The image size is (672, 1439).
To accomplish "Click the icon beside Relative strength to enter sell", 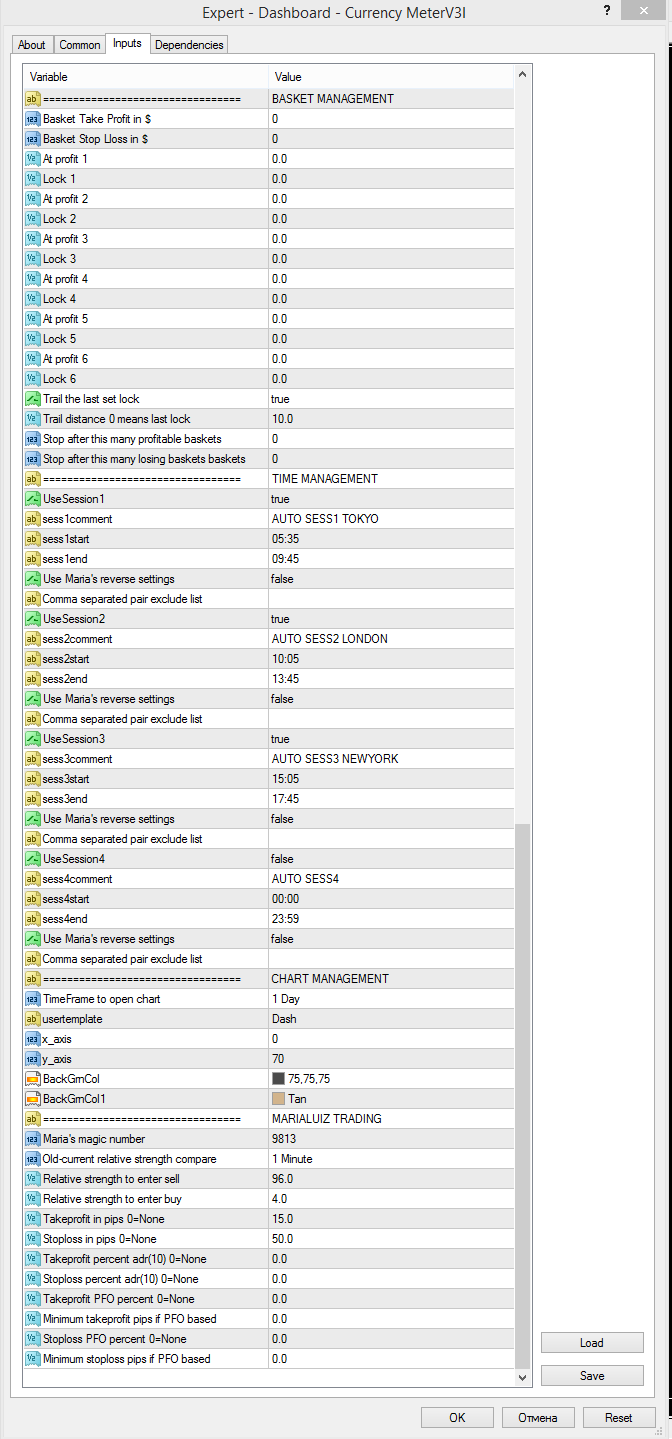I will click(x=32, y=1179).
